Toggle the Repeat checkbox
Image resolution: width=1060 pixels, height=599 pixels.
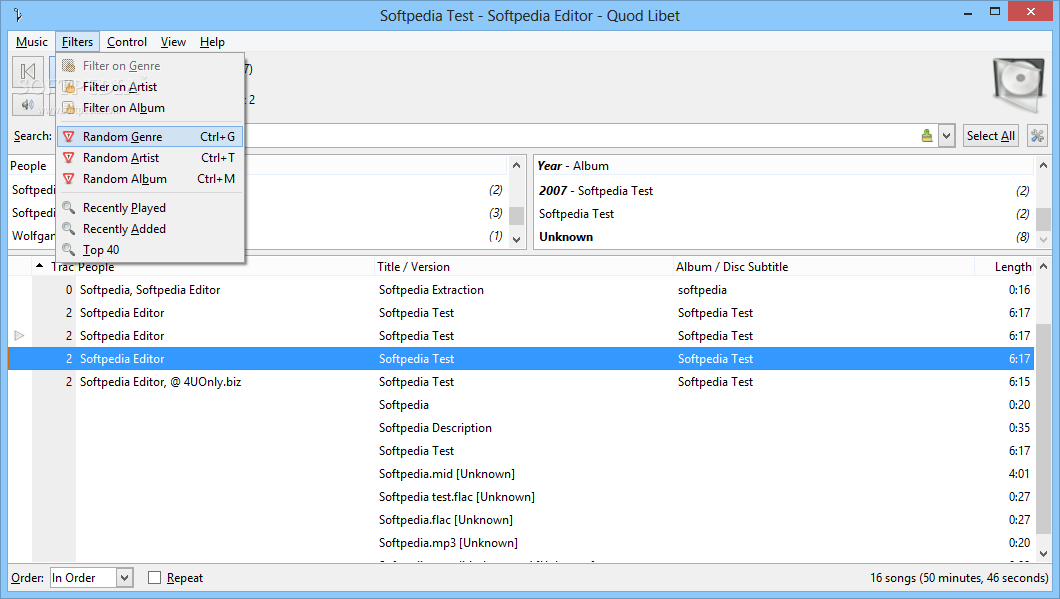tap(155, 577)
